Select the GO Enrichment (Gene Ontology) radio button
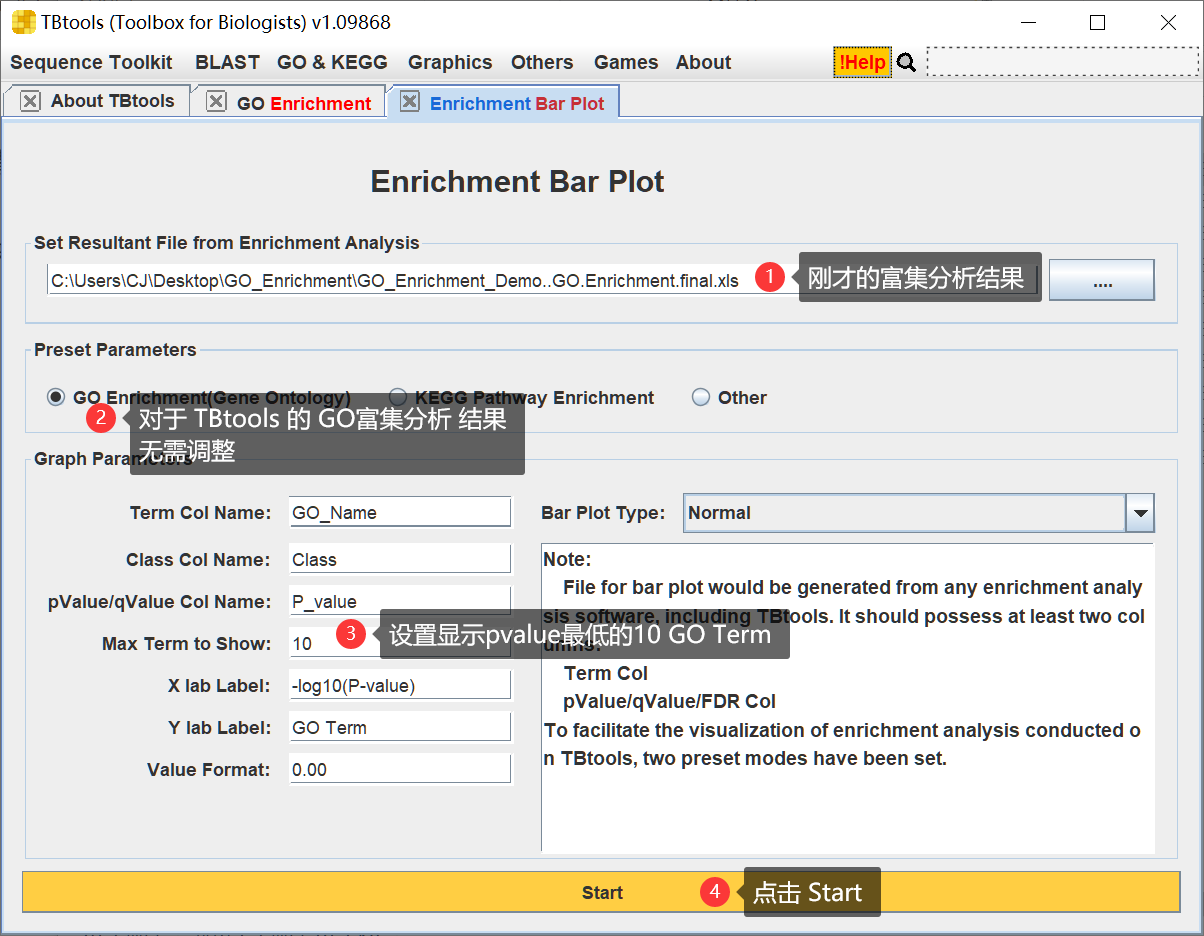The image size is (1204, 936). click(x=56, y=397)
